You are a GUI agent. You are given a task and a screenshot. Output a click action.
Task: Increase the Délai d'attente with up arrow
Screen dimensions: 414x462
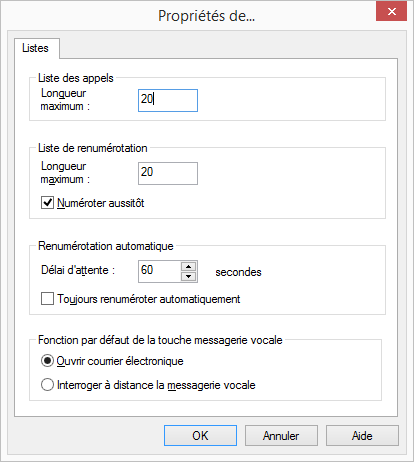pyautogui.click(x=189, y=266)
